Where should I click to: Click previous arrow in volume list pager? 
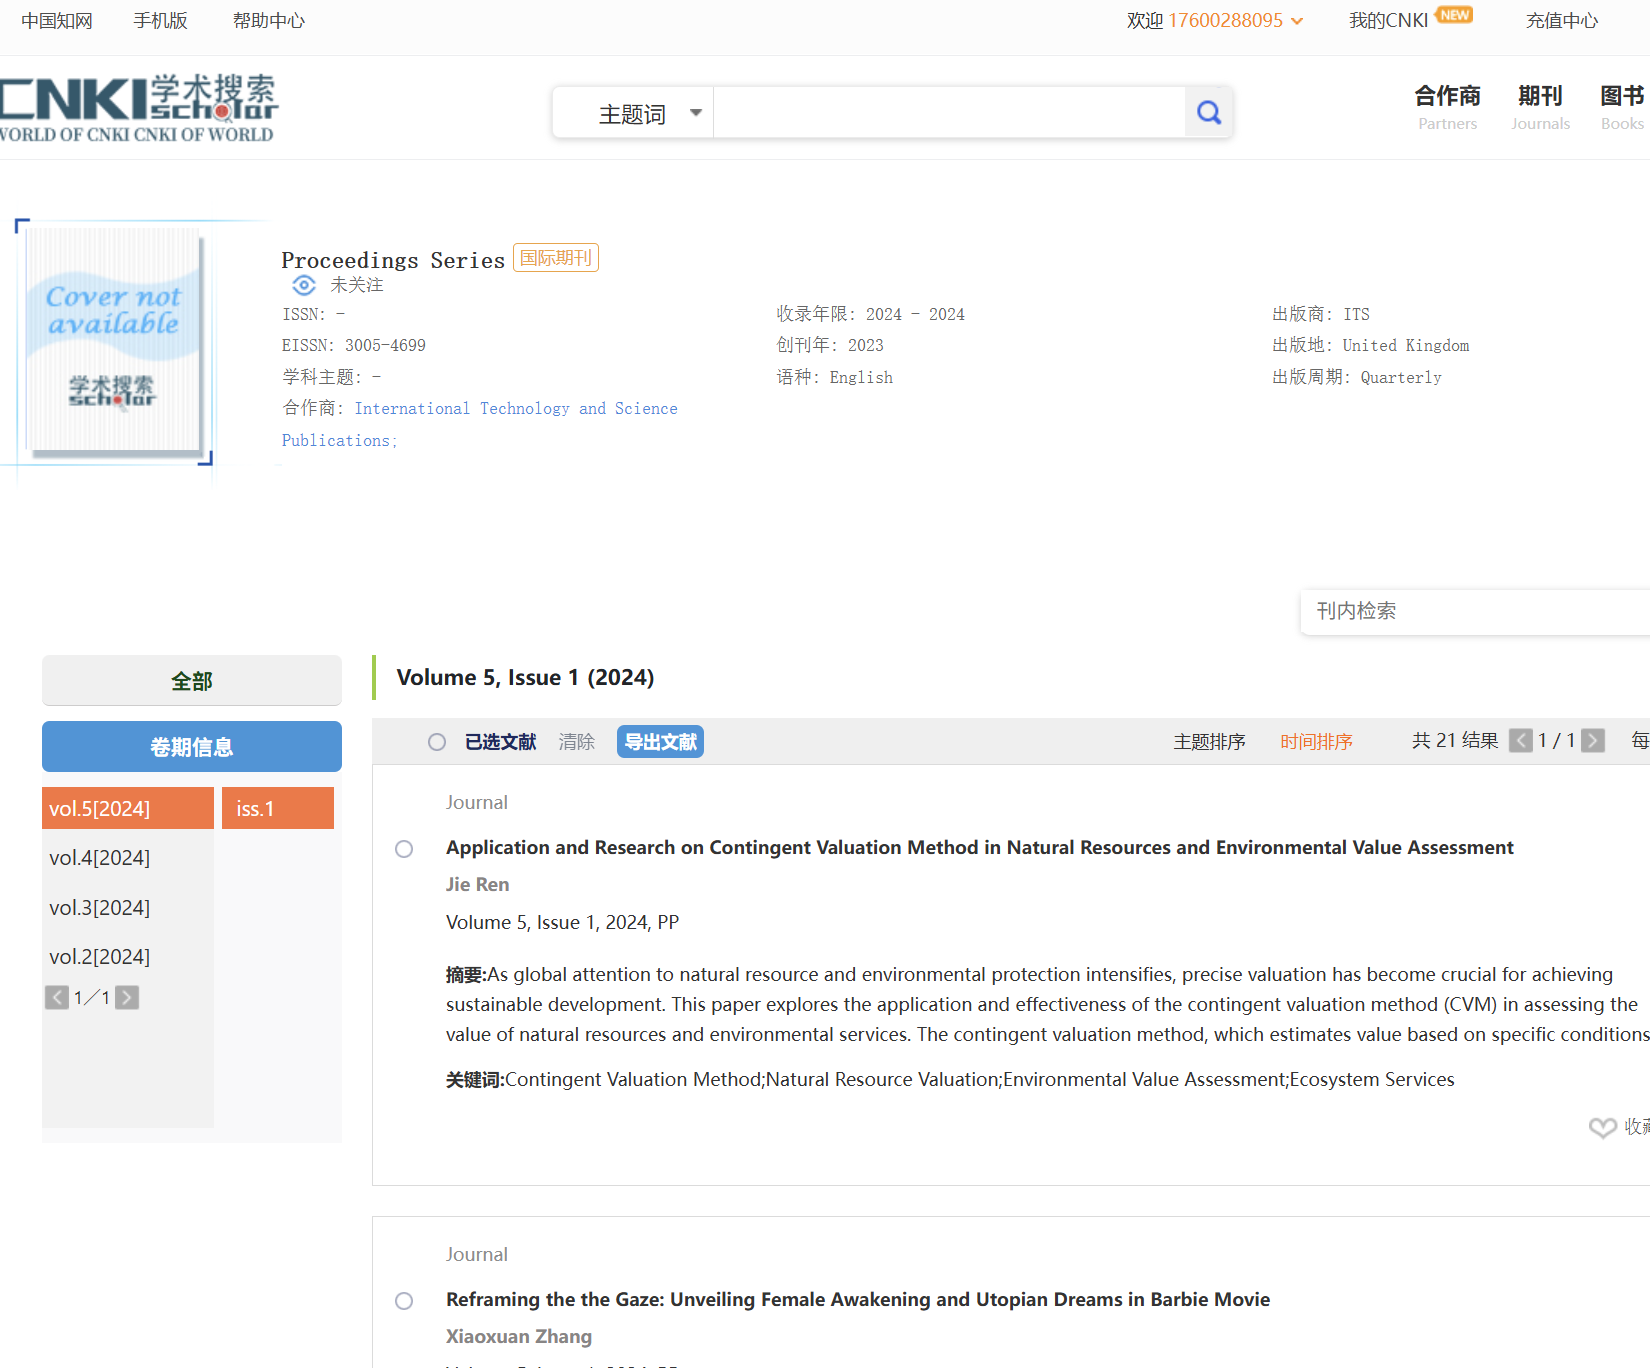coord(57,997)
